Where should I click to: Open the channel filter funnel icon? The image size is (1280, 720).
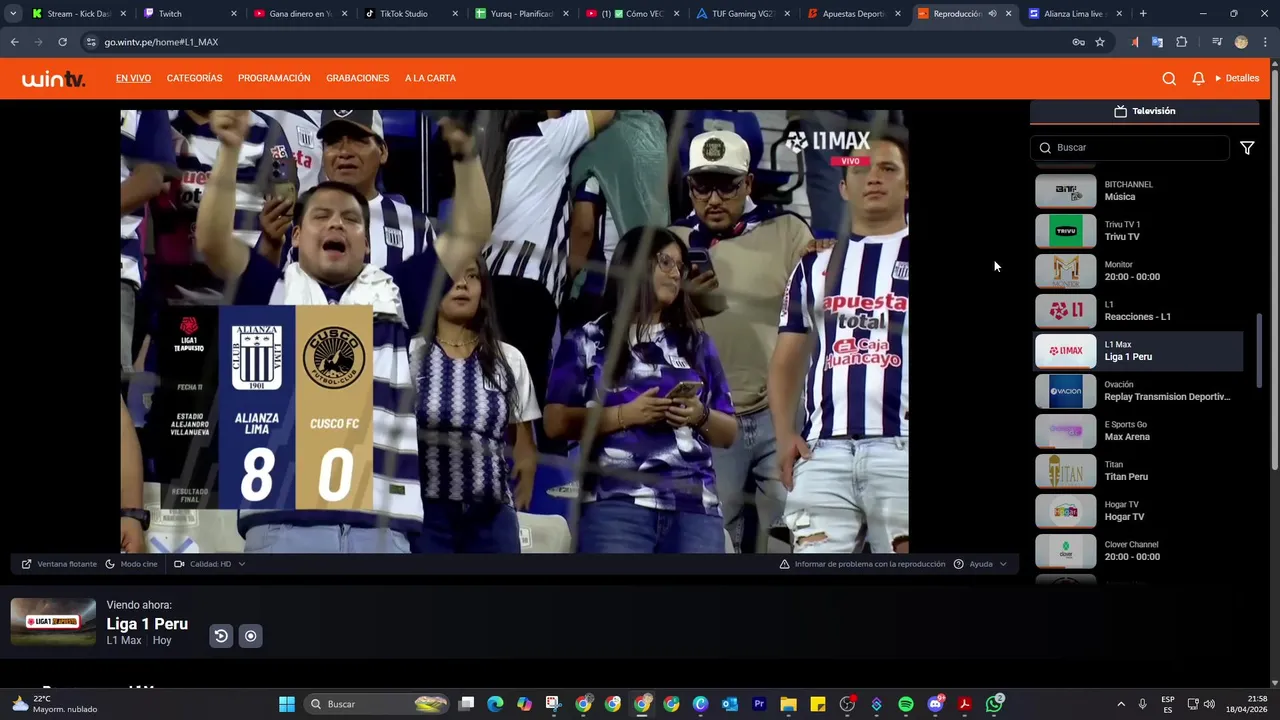pos(1247,148)
